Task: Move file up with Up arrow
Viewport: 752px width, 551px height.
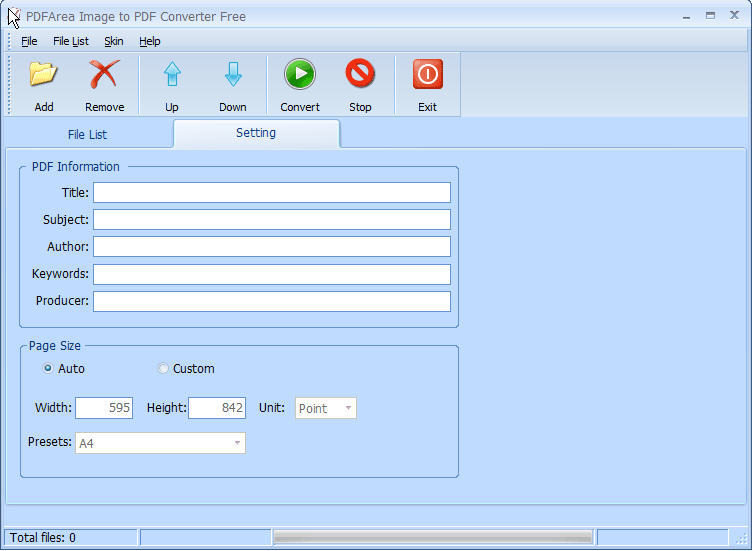Action: pos(172,75)
